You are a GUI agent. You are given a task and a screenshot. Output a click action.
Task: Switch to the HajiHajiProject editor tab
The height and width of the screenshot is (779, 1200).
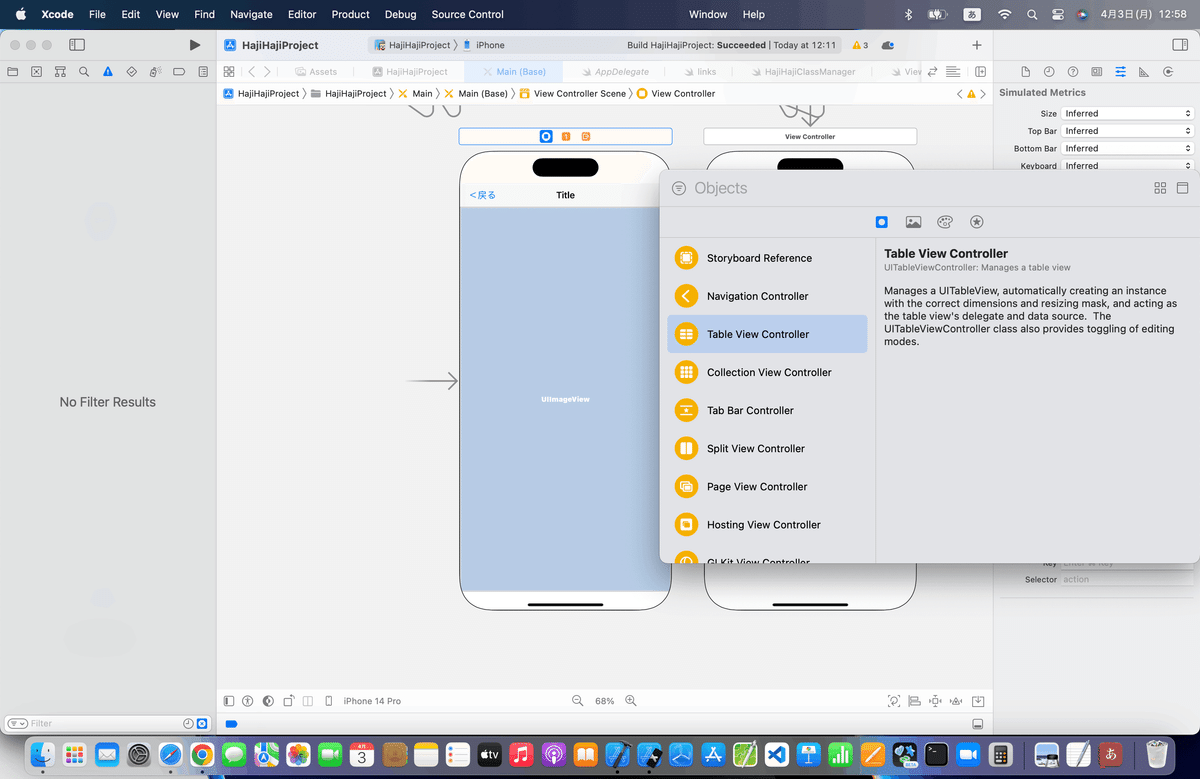[410, 72]
